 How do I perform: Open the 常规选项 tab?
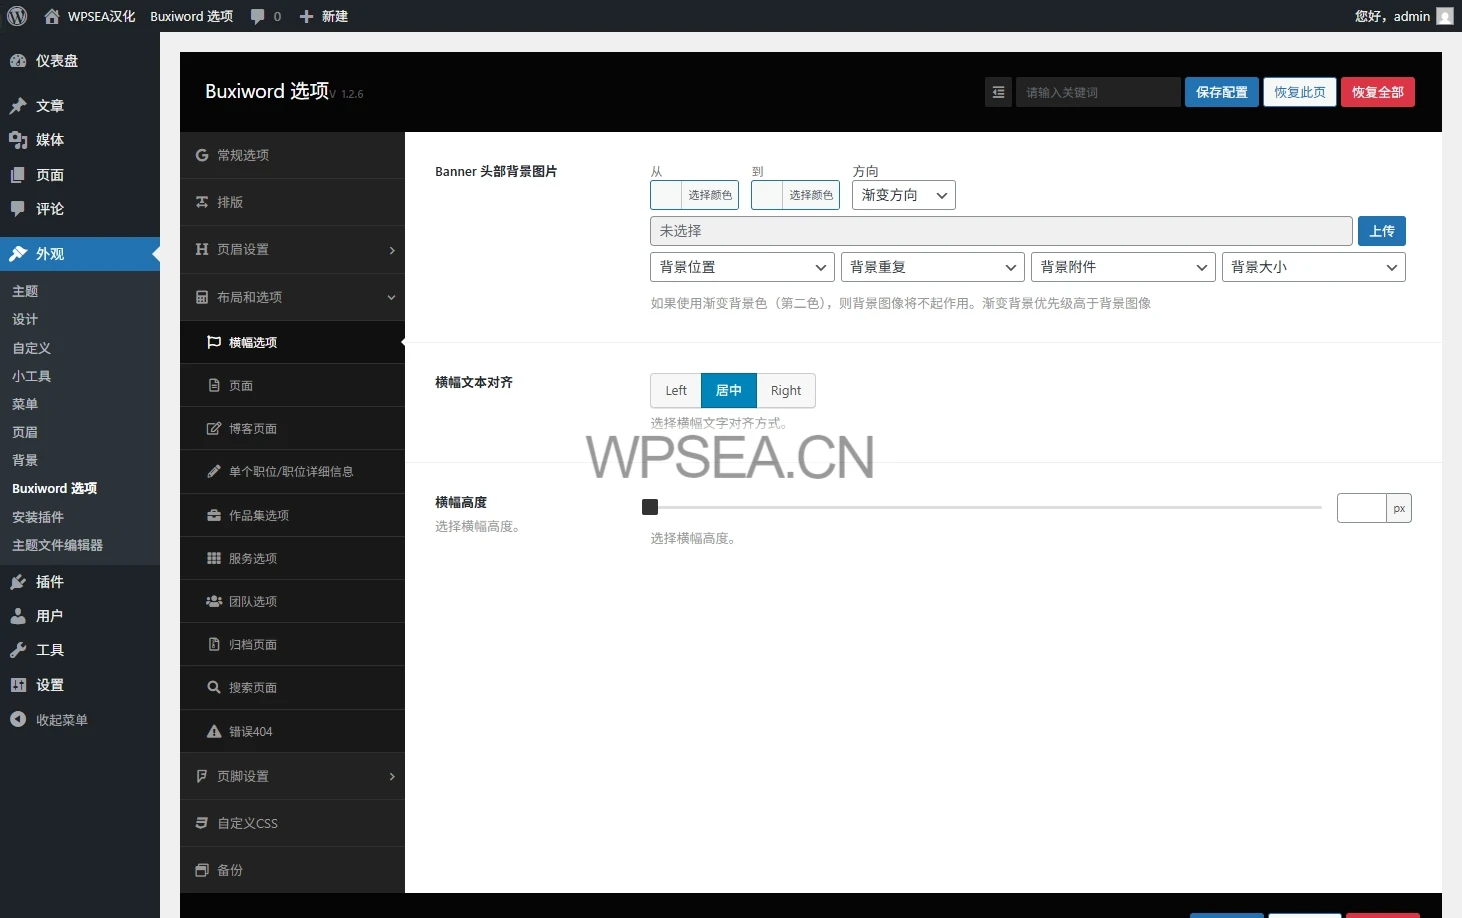click(x=292, y=155)
